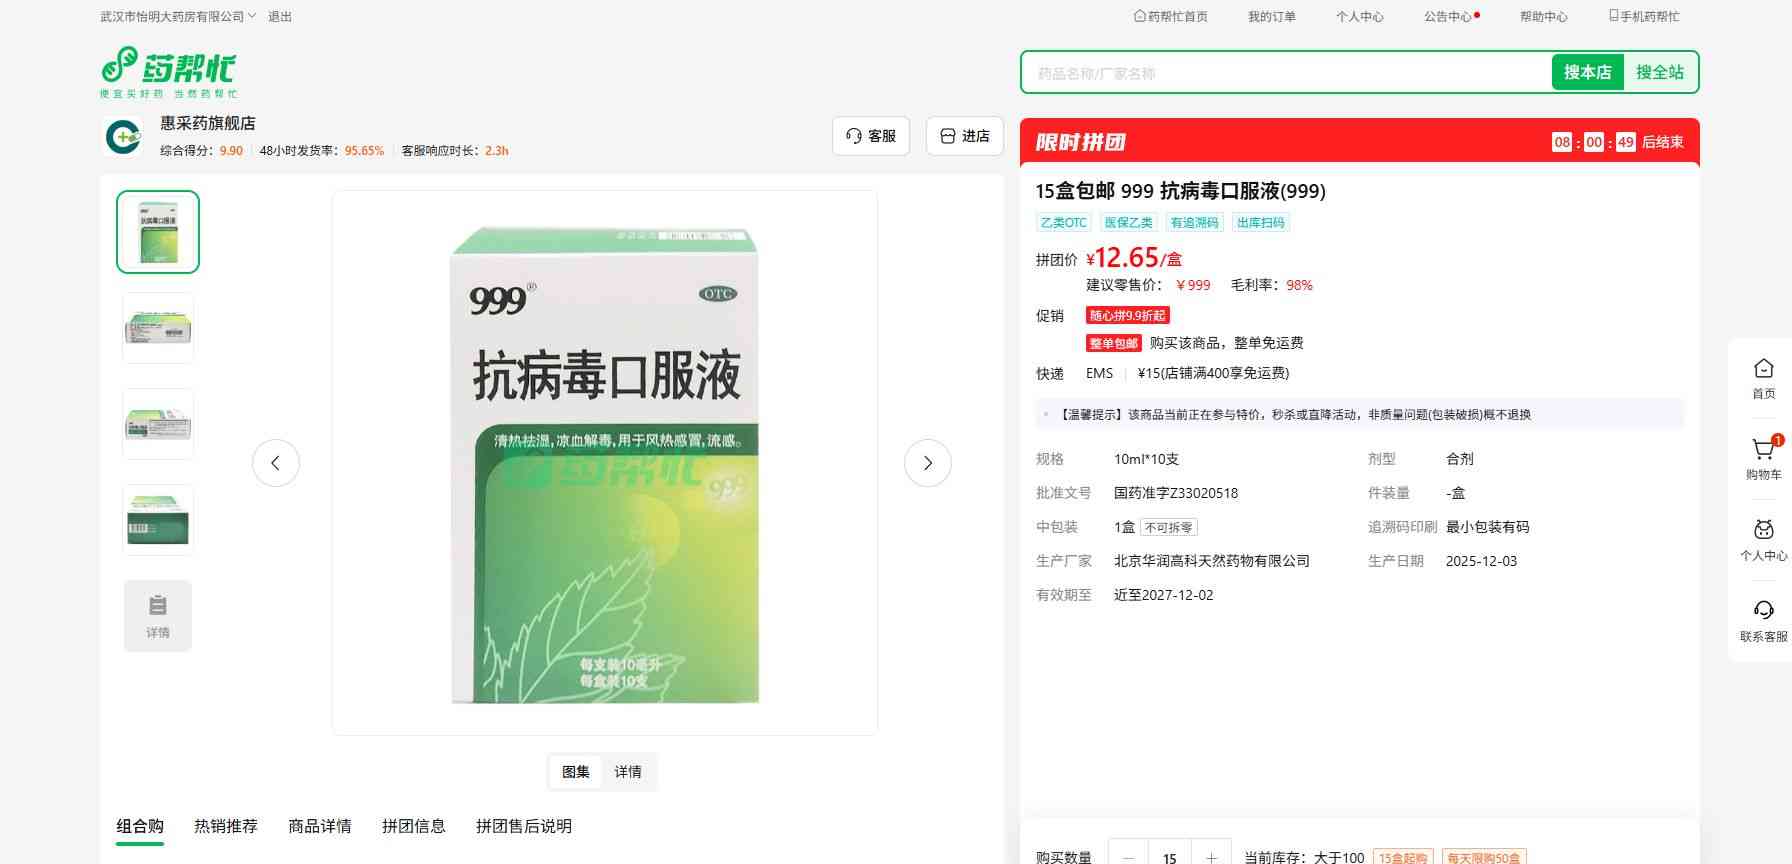Image resolution: width=1792 pixels, height=864 pixels.
Task: Click the 搜本店 search button
Action: click(1587, 72)
